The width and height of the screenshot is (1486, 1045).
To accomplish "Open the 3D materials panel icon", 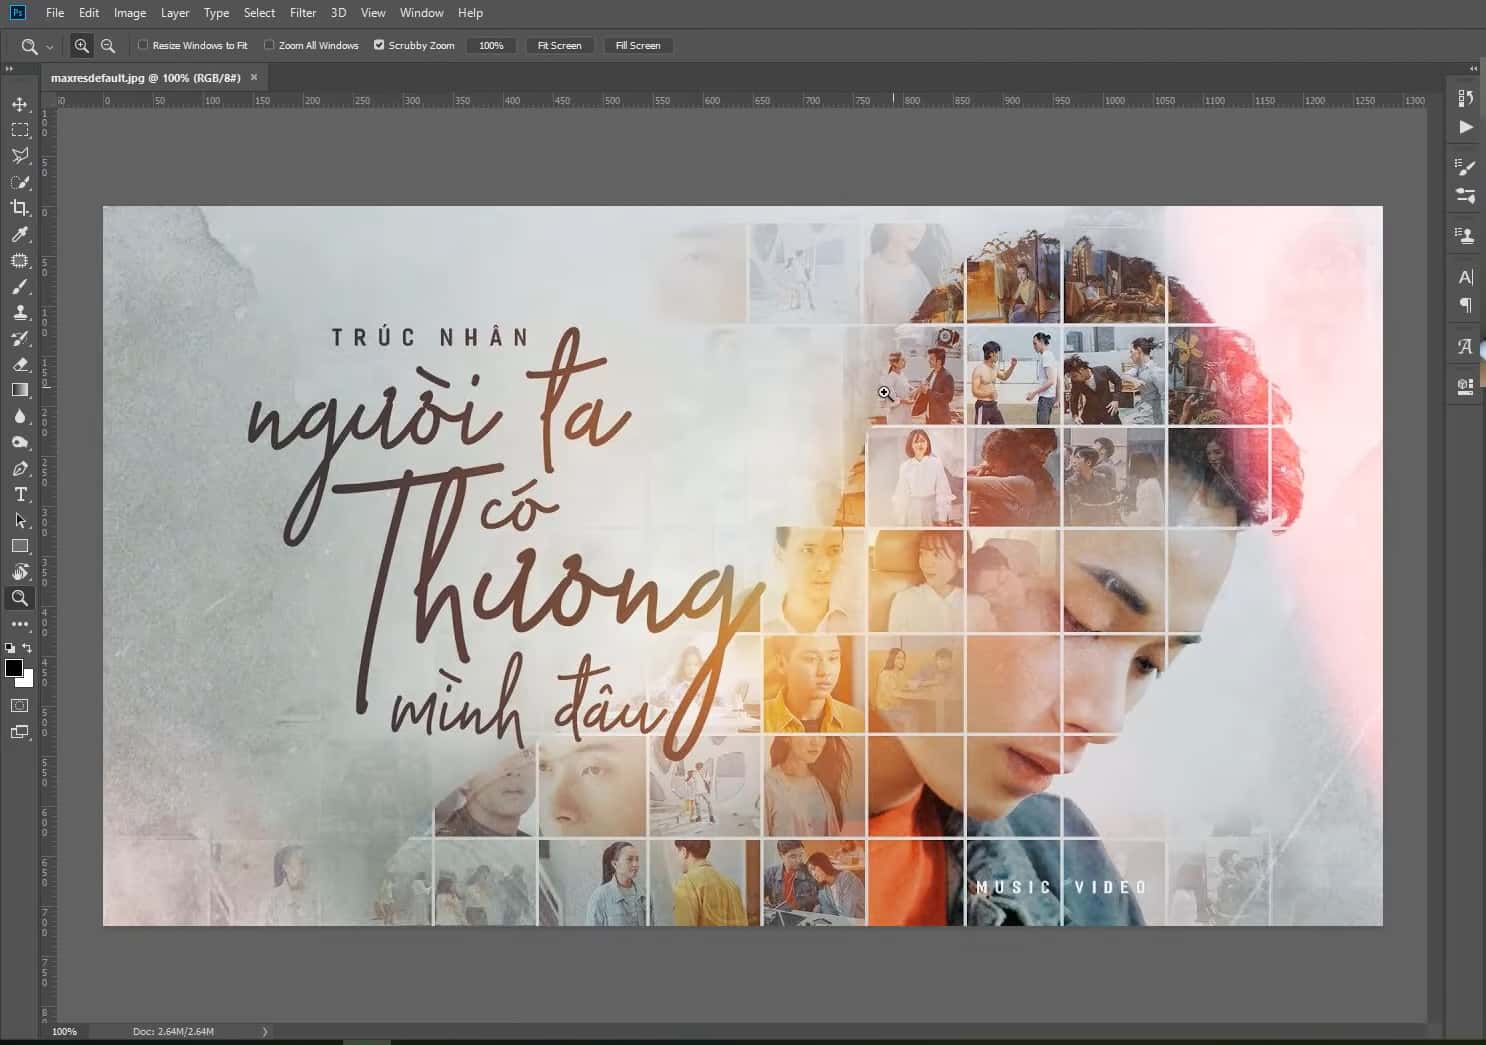I will [x=1465, y=386].
